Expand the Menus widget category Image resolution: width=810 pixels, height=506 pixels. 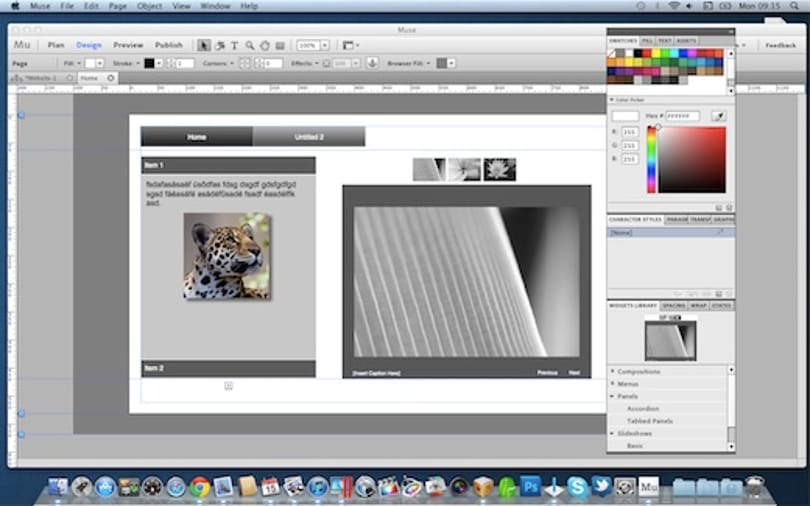click(x=613, y=384)
